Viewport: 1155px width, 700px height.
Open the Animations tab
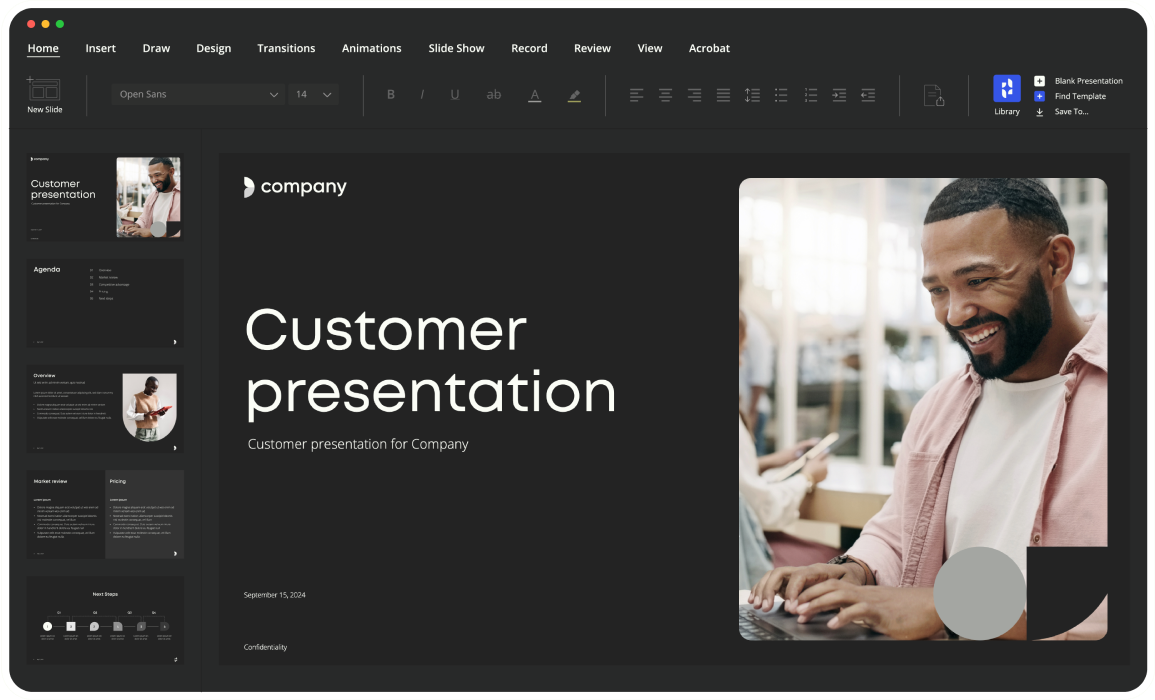[x=371, y=48]
